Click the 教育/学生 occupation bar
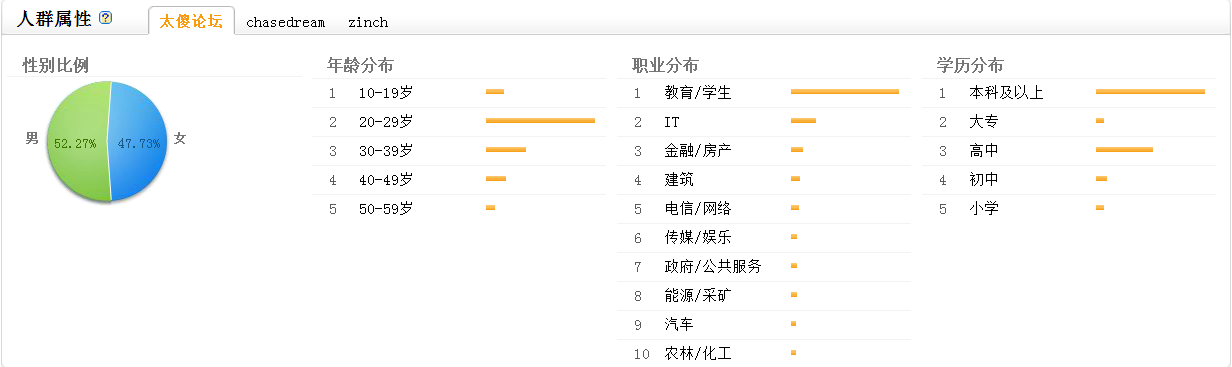Screen dimensions: 1232x367 [x=845, y=92]
